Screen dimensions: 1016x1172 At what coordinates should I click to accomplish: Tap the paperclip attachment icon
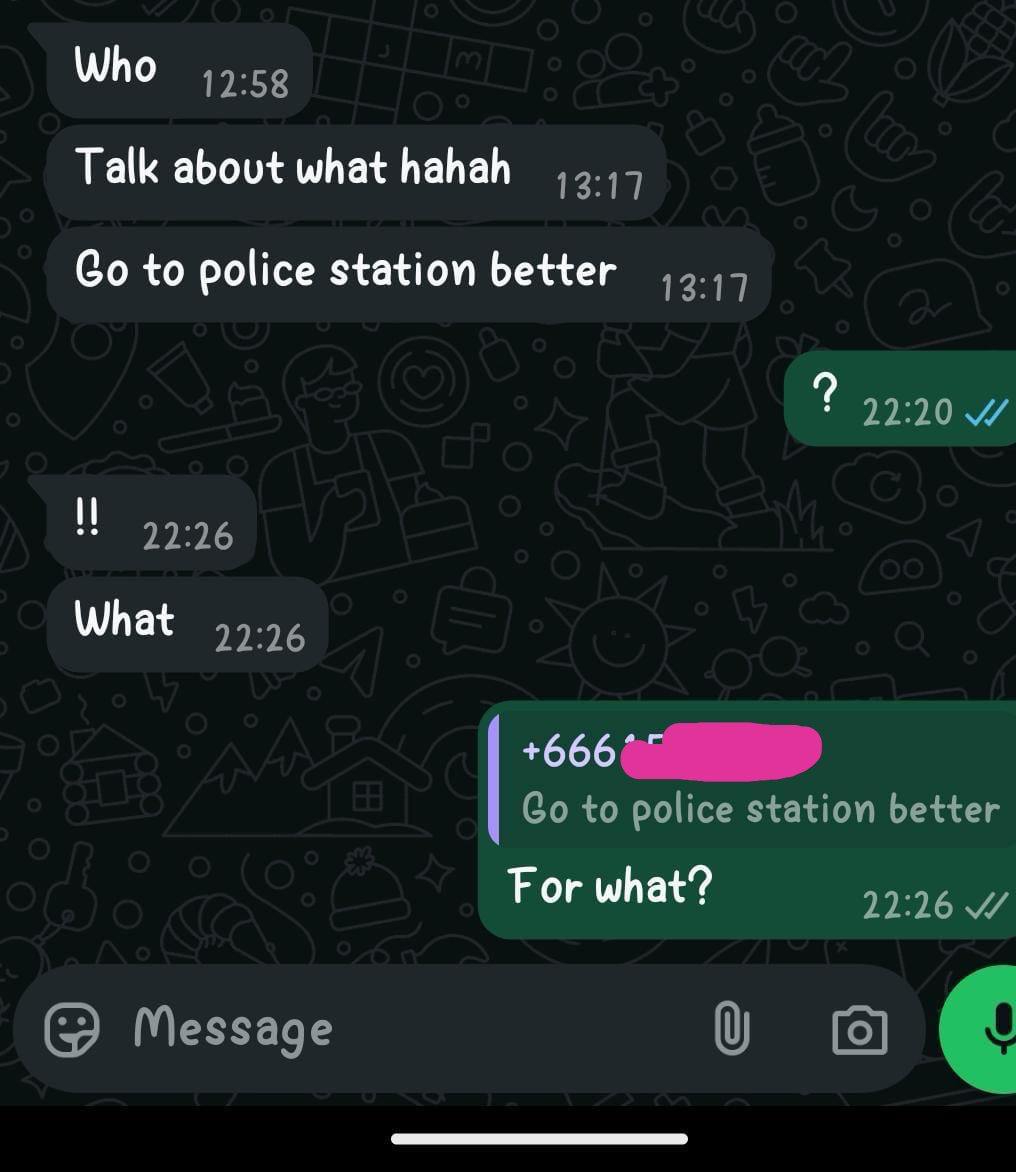(731, 1028)
